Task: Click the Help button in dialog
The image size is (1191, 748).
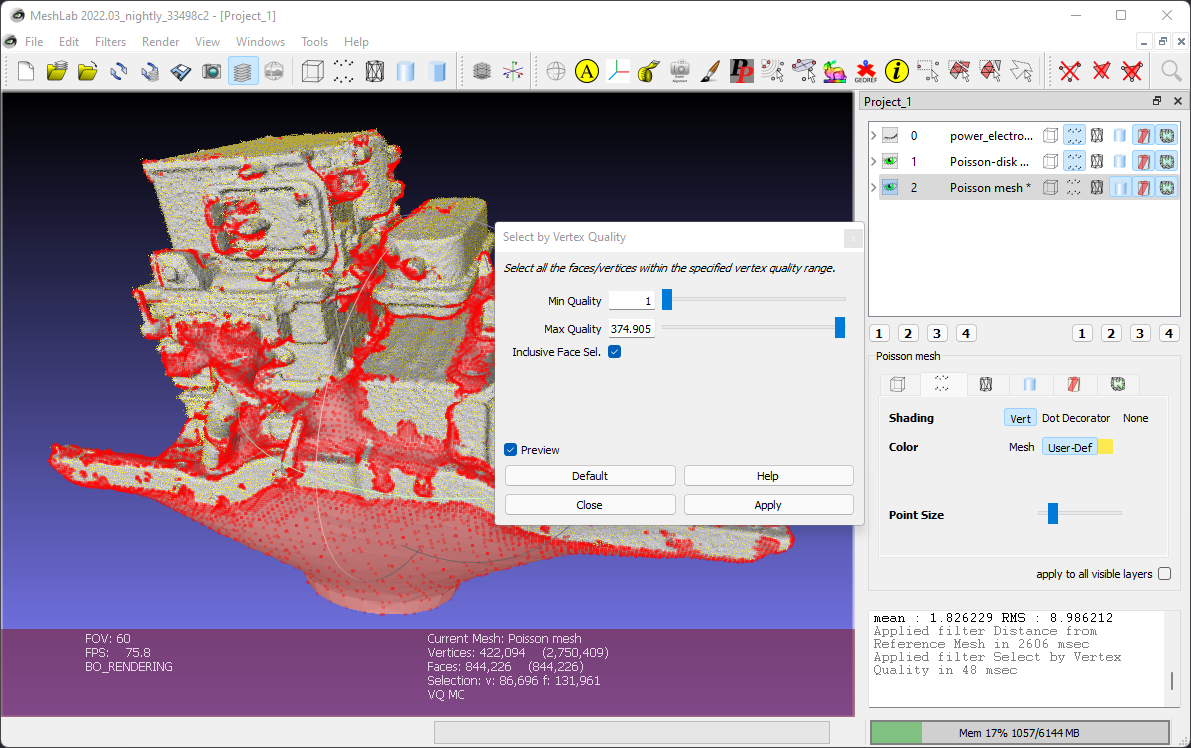Action: click(x=769, y=476)
